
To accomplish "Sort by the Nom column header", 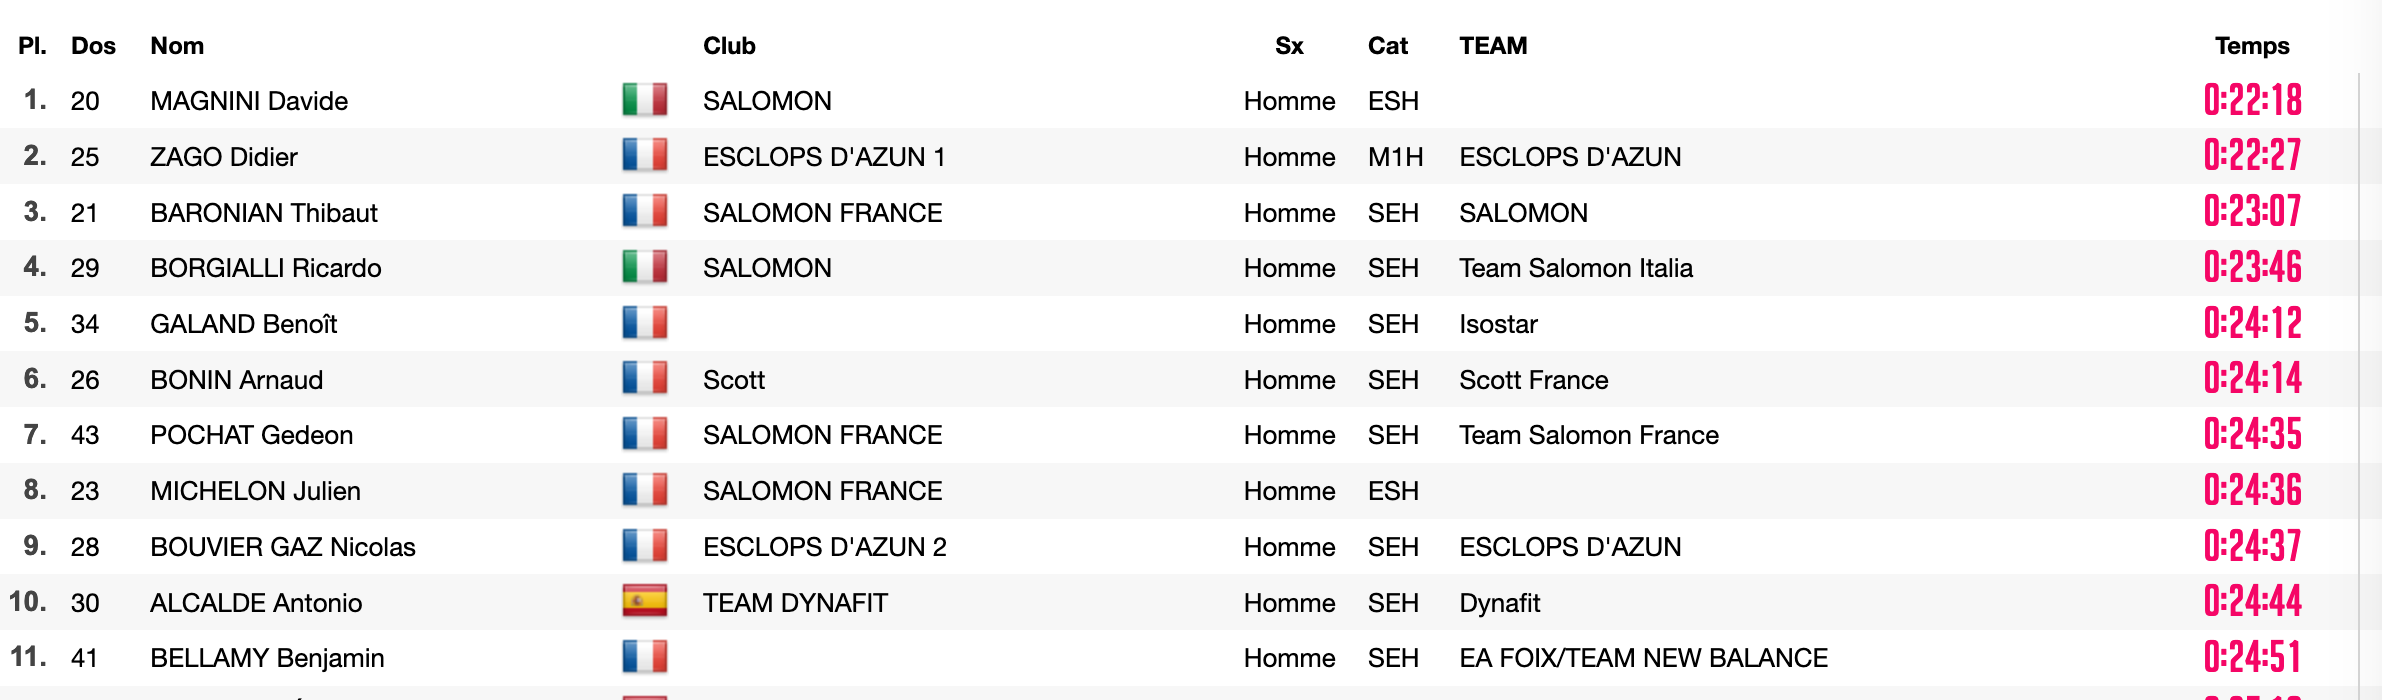I will coord(177,46).
